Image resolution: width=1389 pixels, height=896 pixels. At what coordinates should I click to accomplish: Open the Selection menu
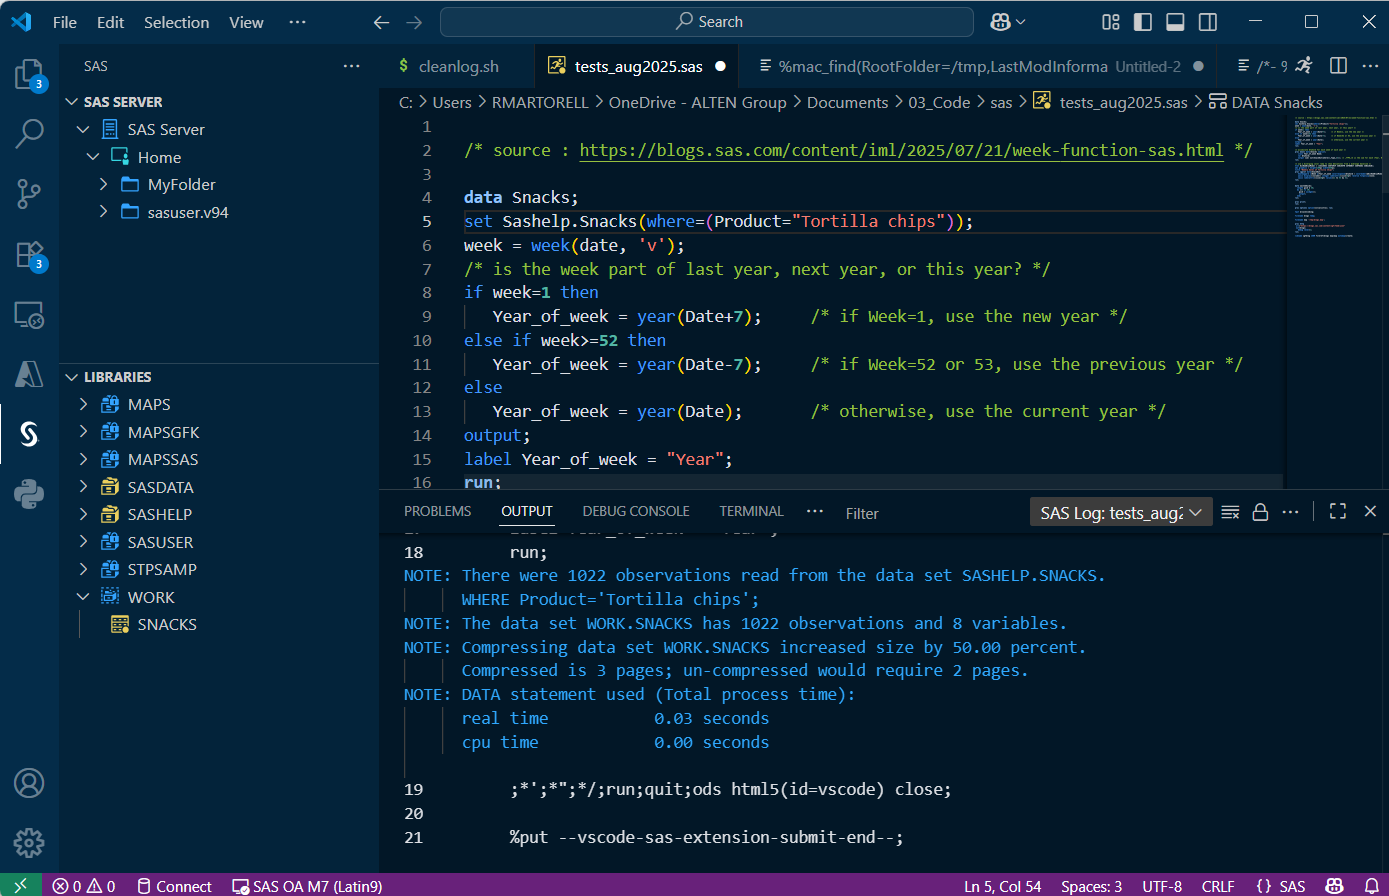point(176,22)
